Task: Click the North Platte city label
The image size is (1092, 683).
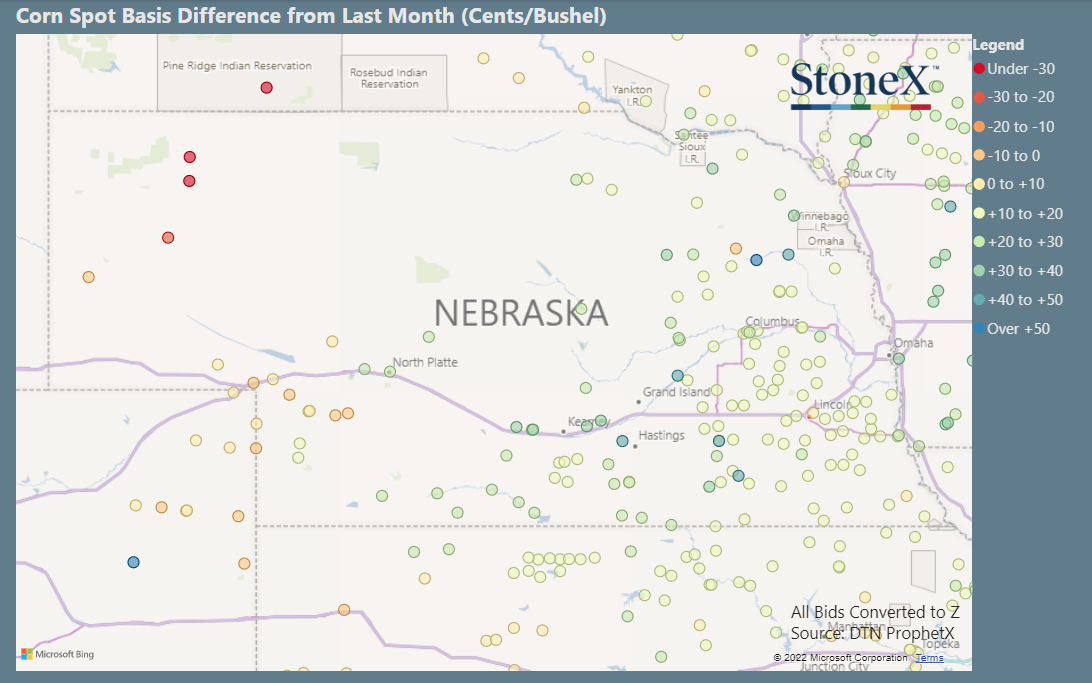Action: click(x=425, y=362)
